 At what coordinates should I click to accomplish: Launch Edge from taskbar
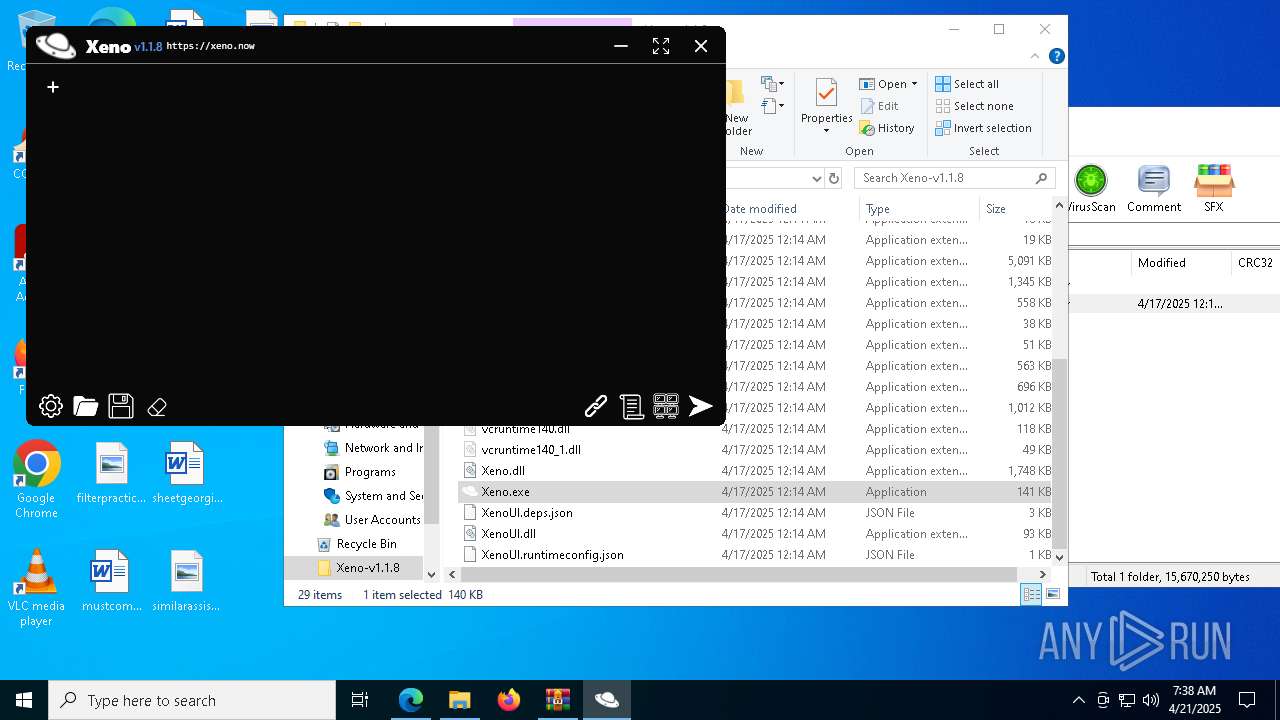[411, 700]
